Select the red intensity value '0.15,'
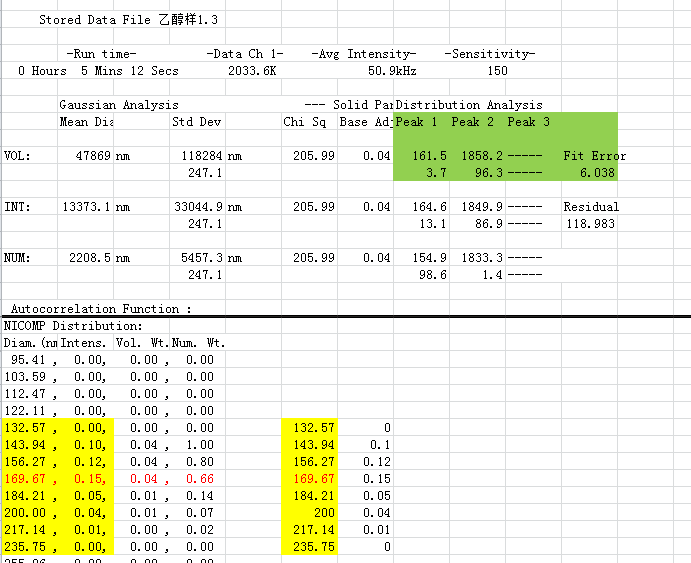Image resolution: width=691 pixels, height=563 pixels. pyautogui.click(x=90, y=479)
